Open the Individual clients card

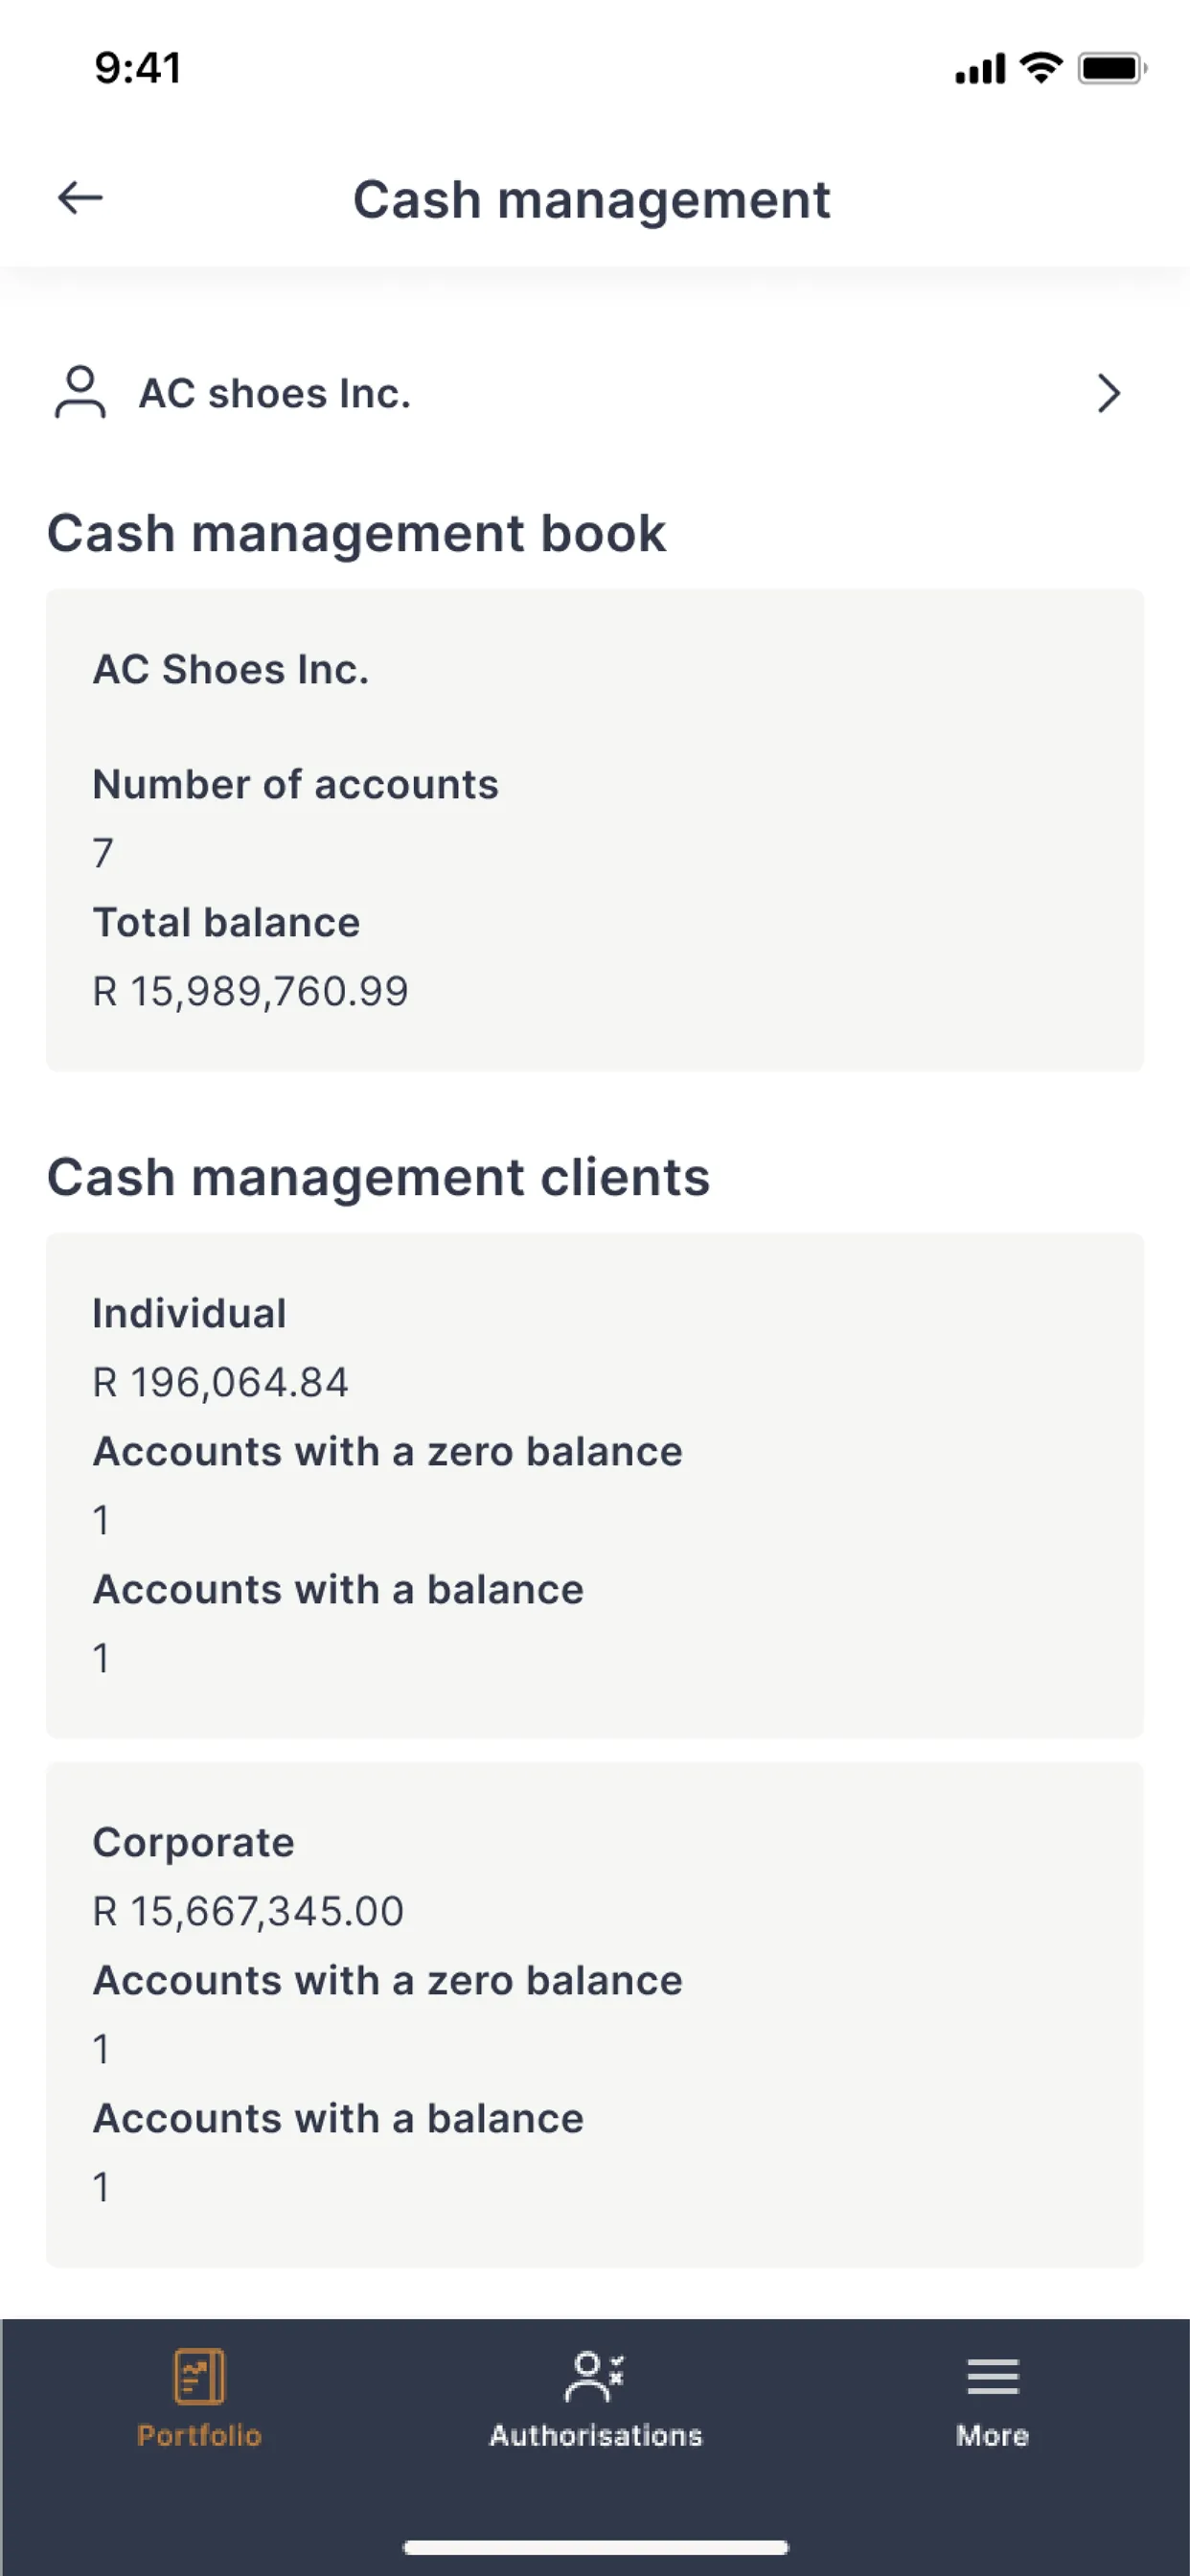(x=595, y=1485)
